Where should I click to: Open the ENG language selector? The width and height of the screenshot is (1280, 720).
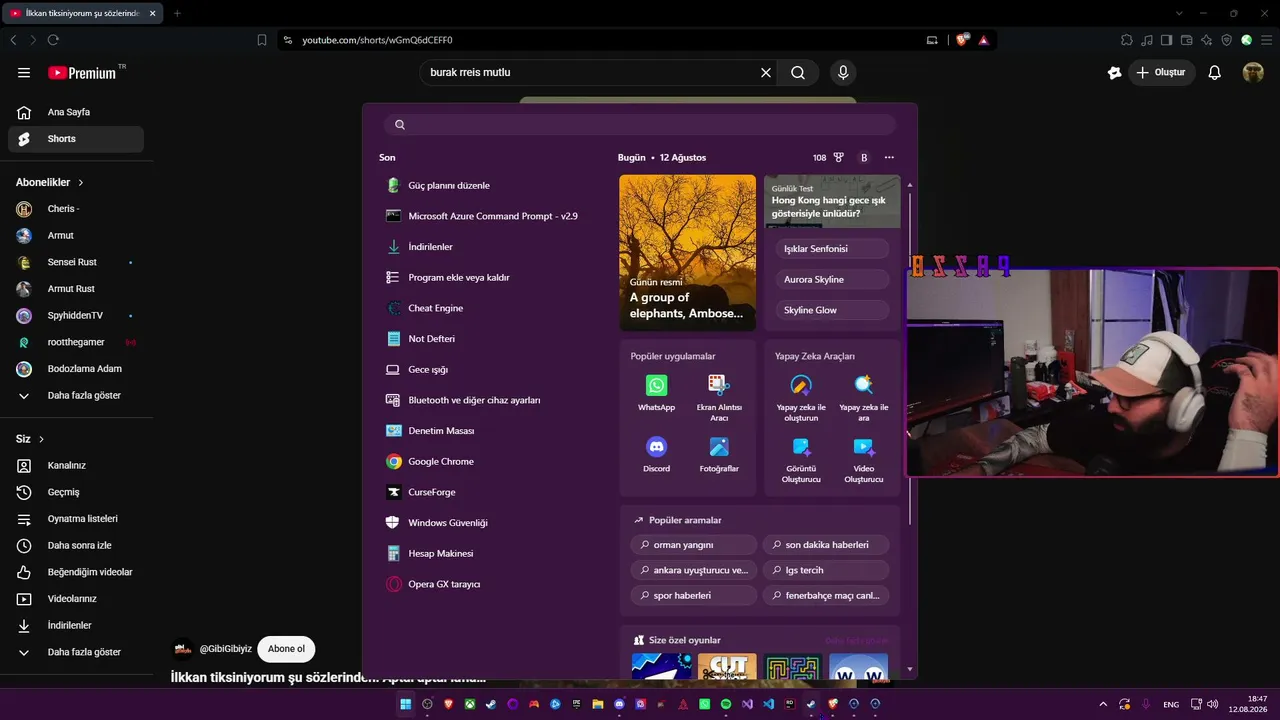coord(1170,704)
